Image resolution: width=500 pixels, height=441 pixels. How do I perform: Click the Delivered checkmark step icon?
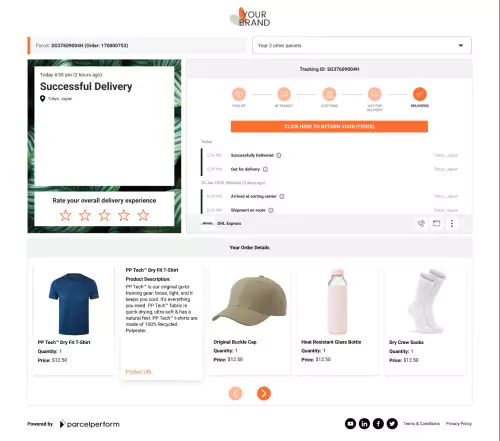[x=420, y=94]
